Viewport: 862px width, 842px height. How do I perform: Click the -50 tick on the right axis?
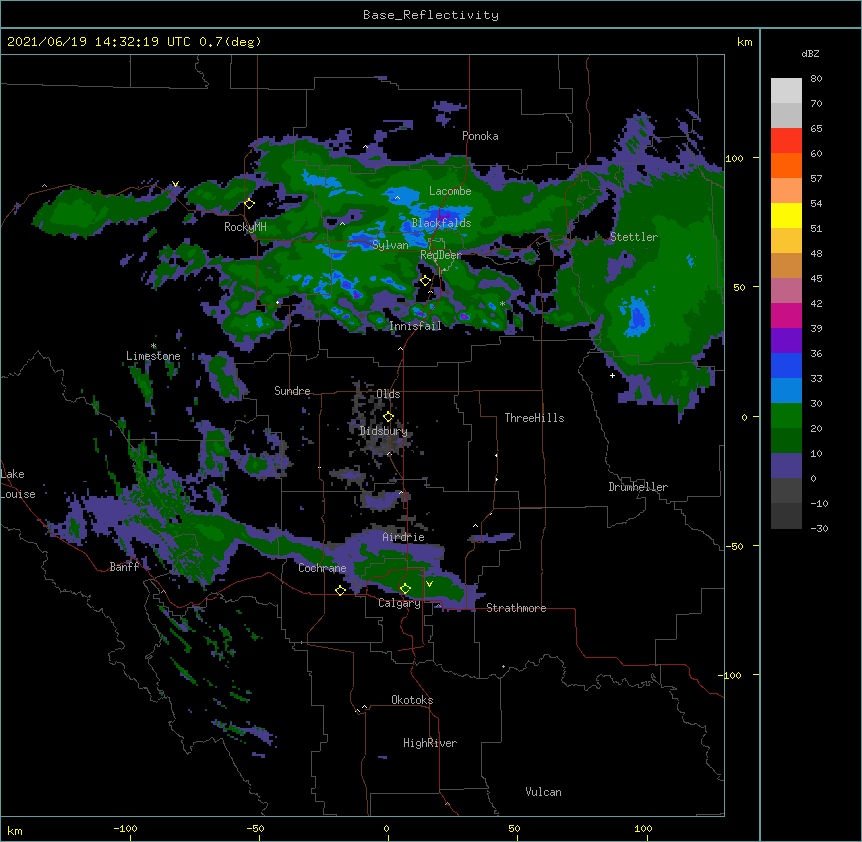click(733, 546)
